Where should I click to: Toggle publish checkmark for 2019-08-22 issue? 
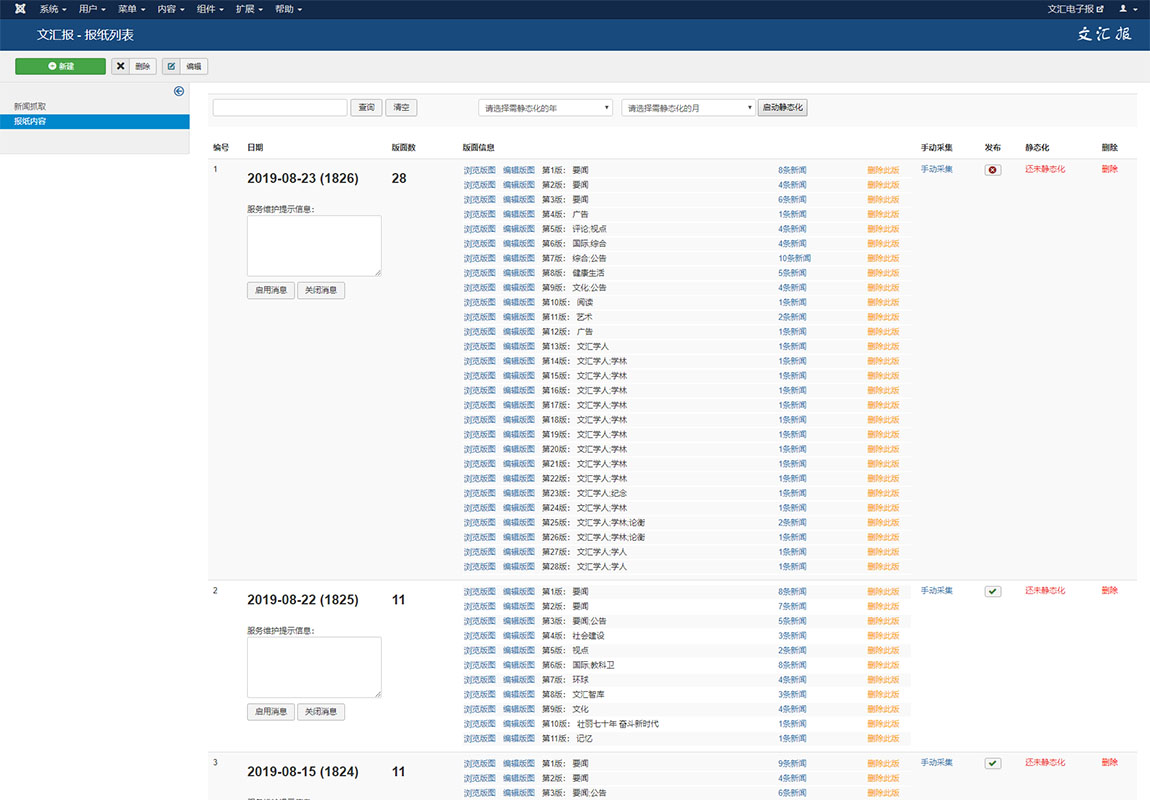tap(992, 591)
